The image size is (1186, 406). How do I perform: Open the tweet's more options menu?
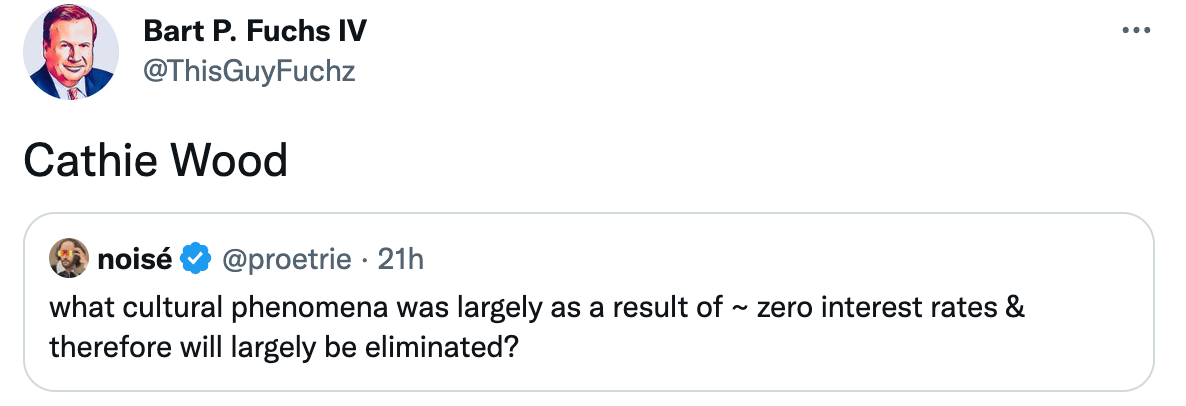[x=1137, y=31]
